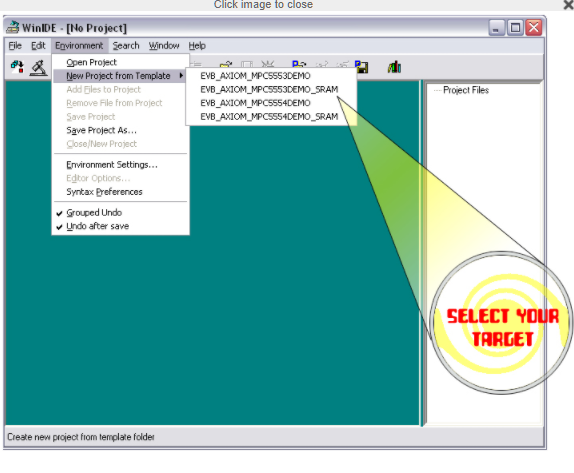
Task: Choose Save Project As menu entry
Action: coord(101,130)
